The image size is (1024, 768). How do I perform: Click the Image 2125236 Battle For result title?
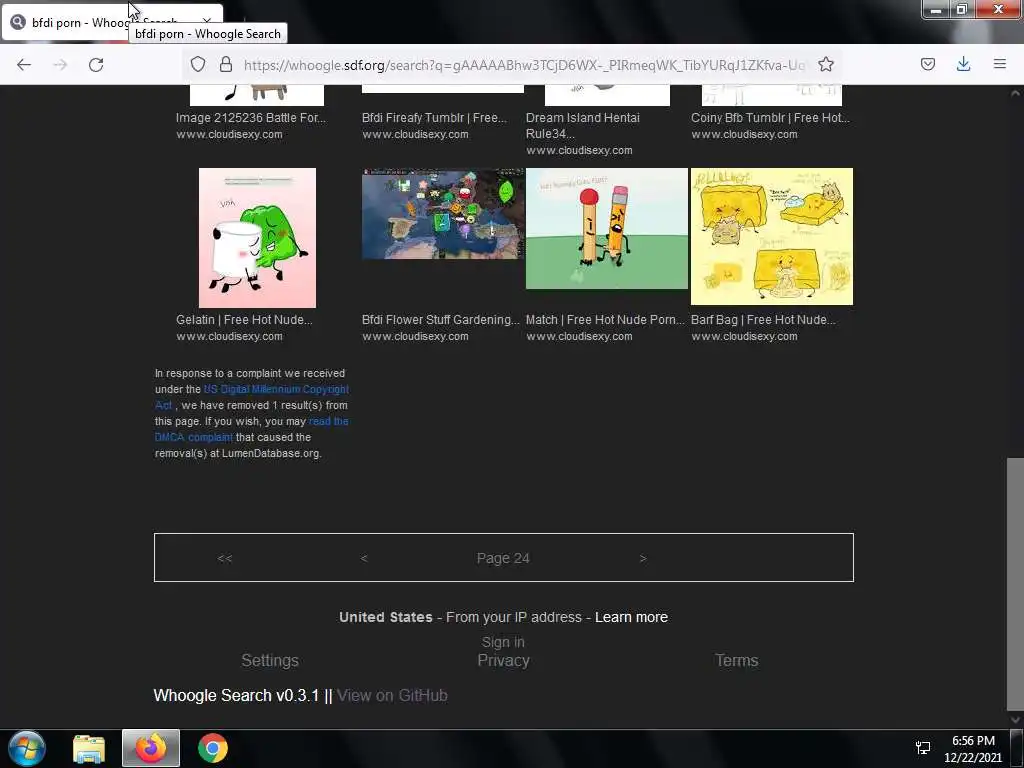click(x=251, y=118)
